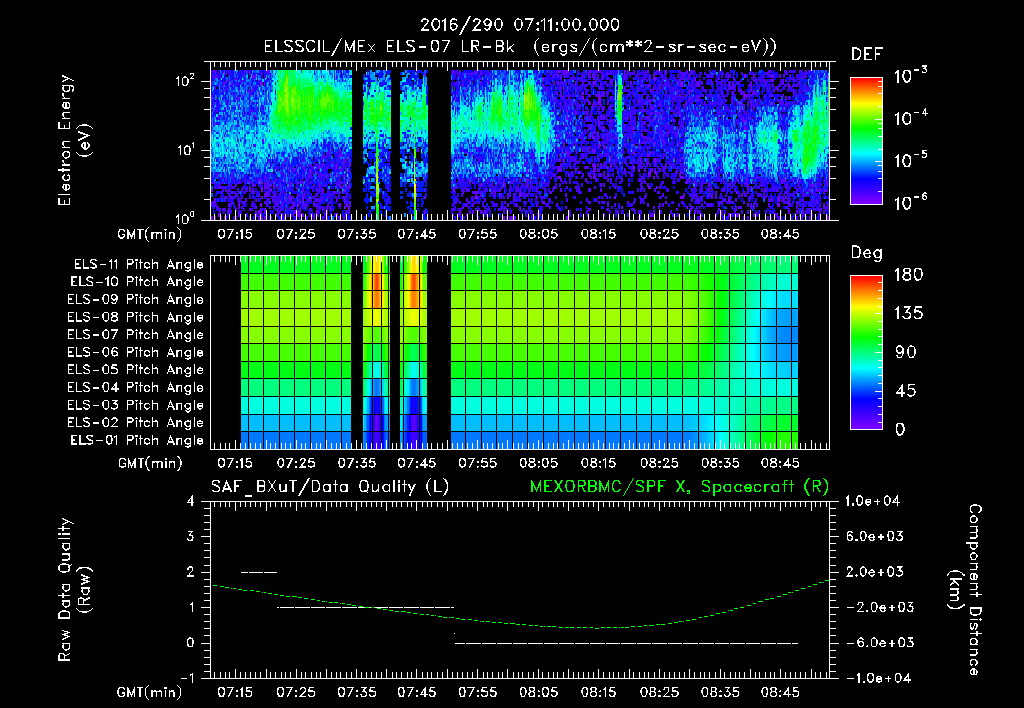
Task: Select the ELS-10 Pitch Angle row label
Action: [138, 282]
